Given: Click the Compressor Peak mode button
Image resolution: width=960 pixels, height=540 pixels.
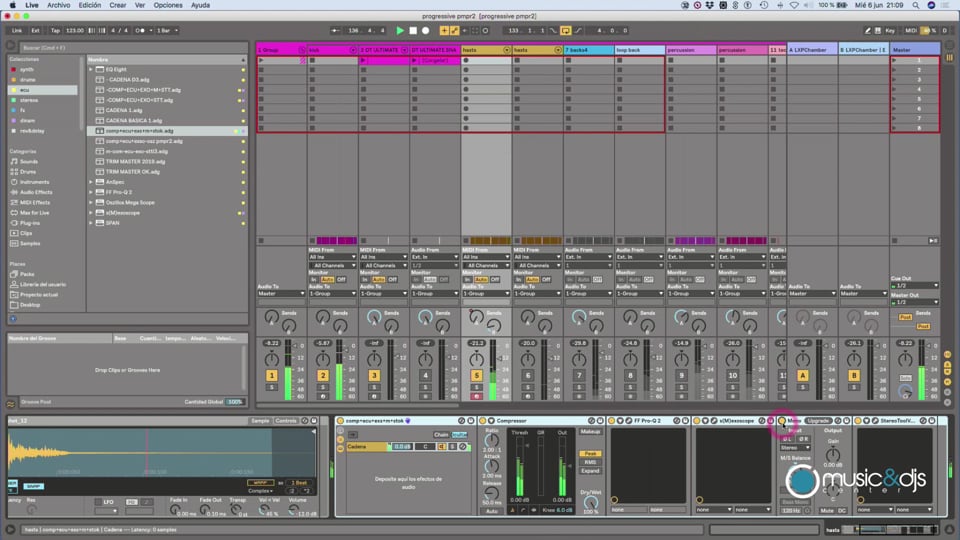Looking at the screenshot, I should [x=590, y=454].
